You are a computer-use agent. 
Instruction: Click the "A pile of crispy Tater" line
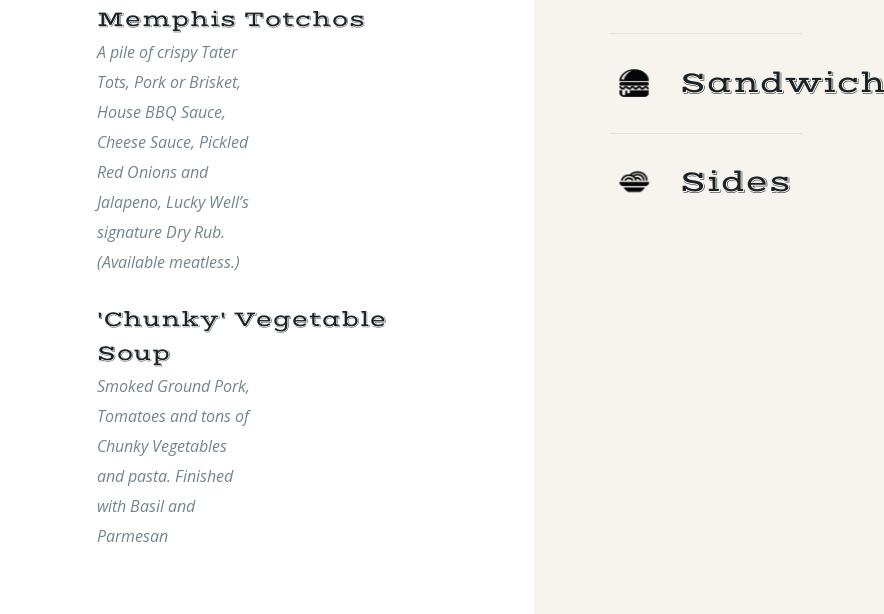167,52
